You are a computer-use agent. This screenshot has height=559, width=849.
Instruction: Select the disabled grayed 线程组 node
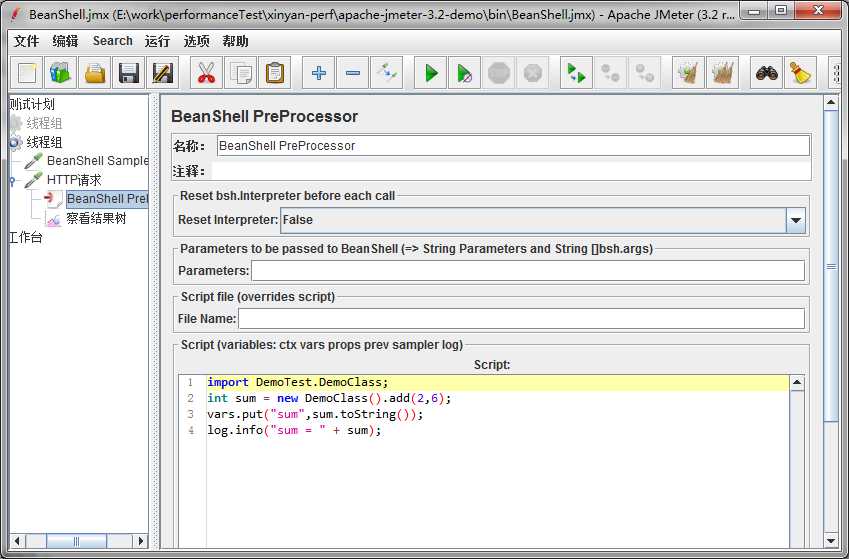click(x=44, y=124)
